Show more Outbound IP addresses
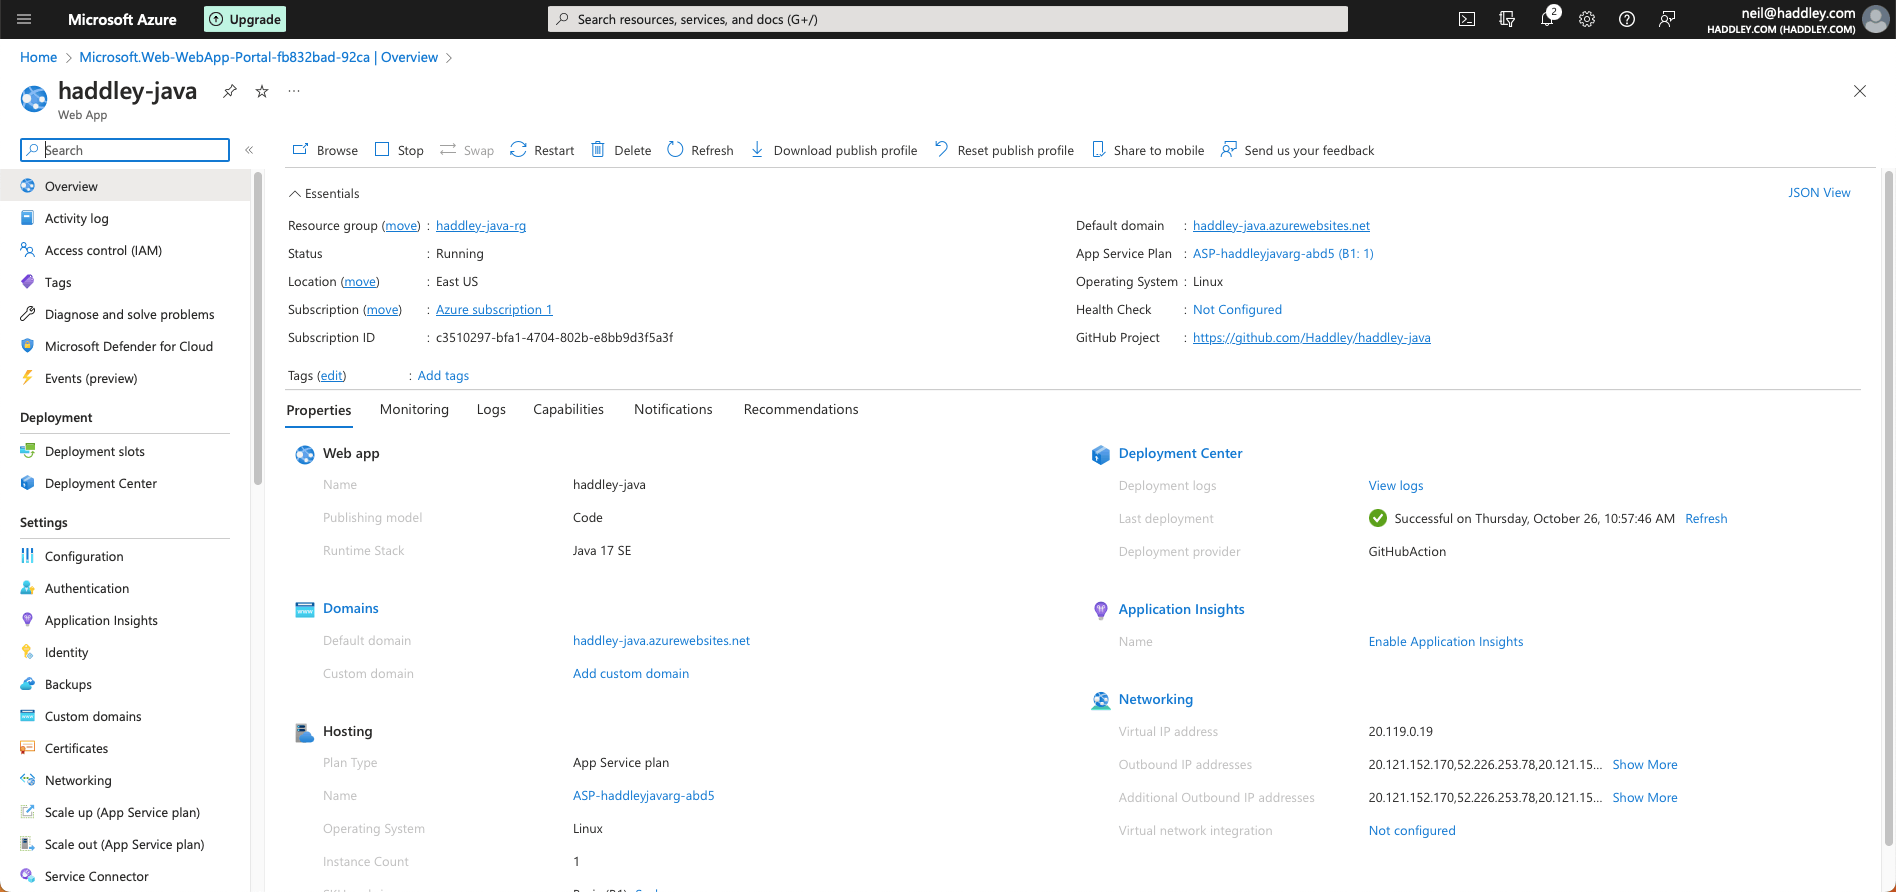Viewport: 1896px width, 892px height. tap(1645, 765)
